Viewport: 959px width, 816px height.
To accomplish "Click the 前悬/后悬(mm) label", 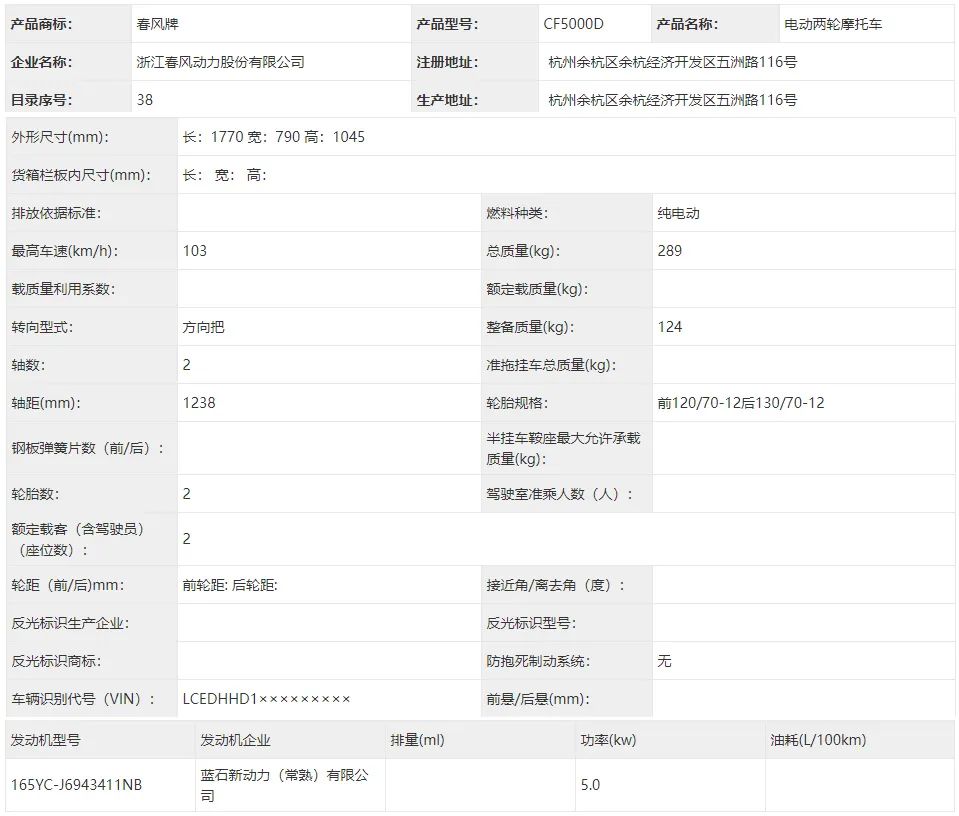I will tap(538, 699).
